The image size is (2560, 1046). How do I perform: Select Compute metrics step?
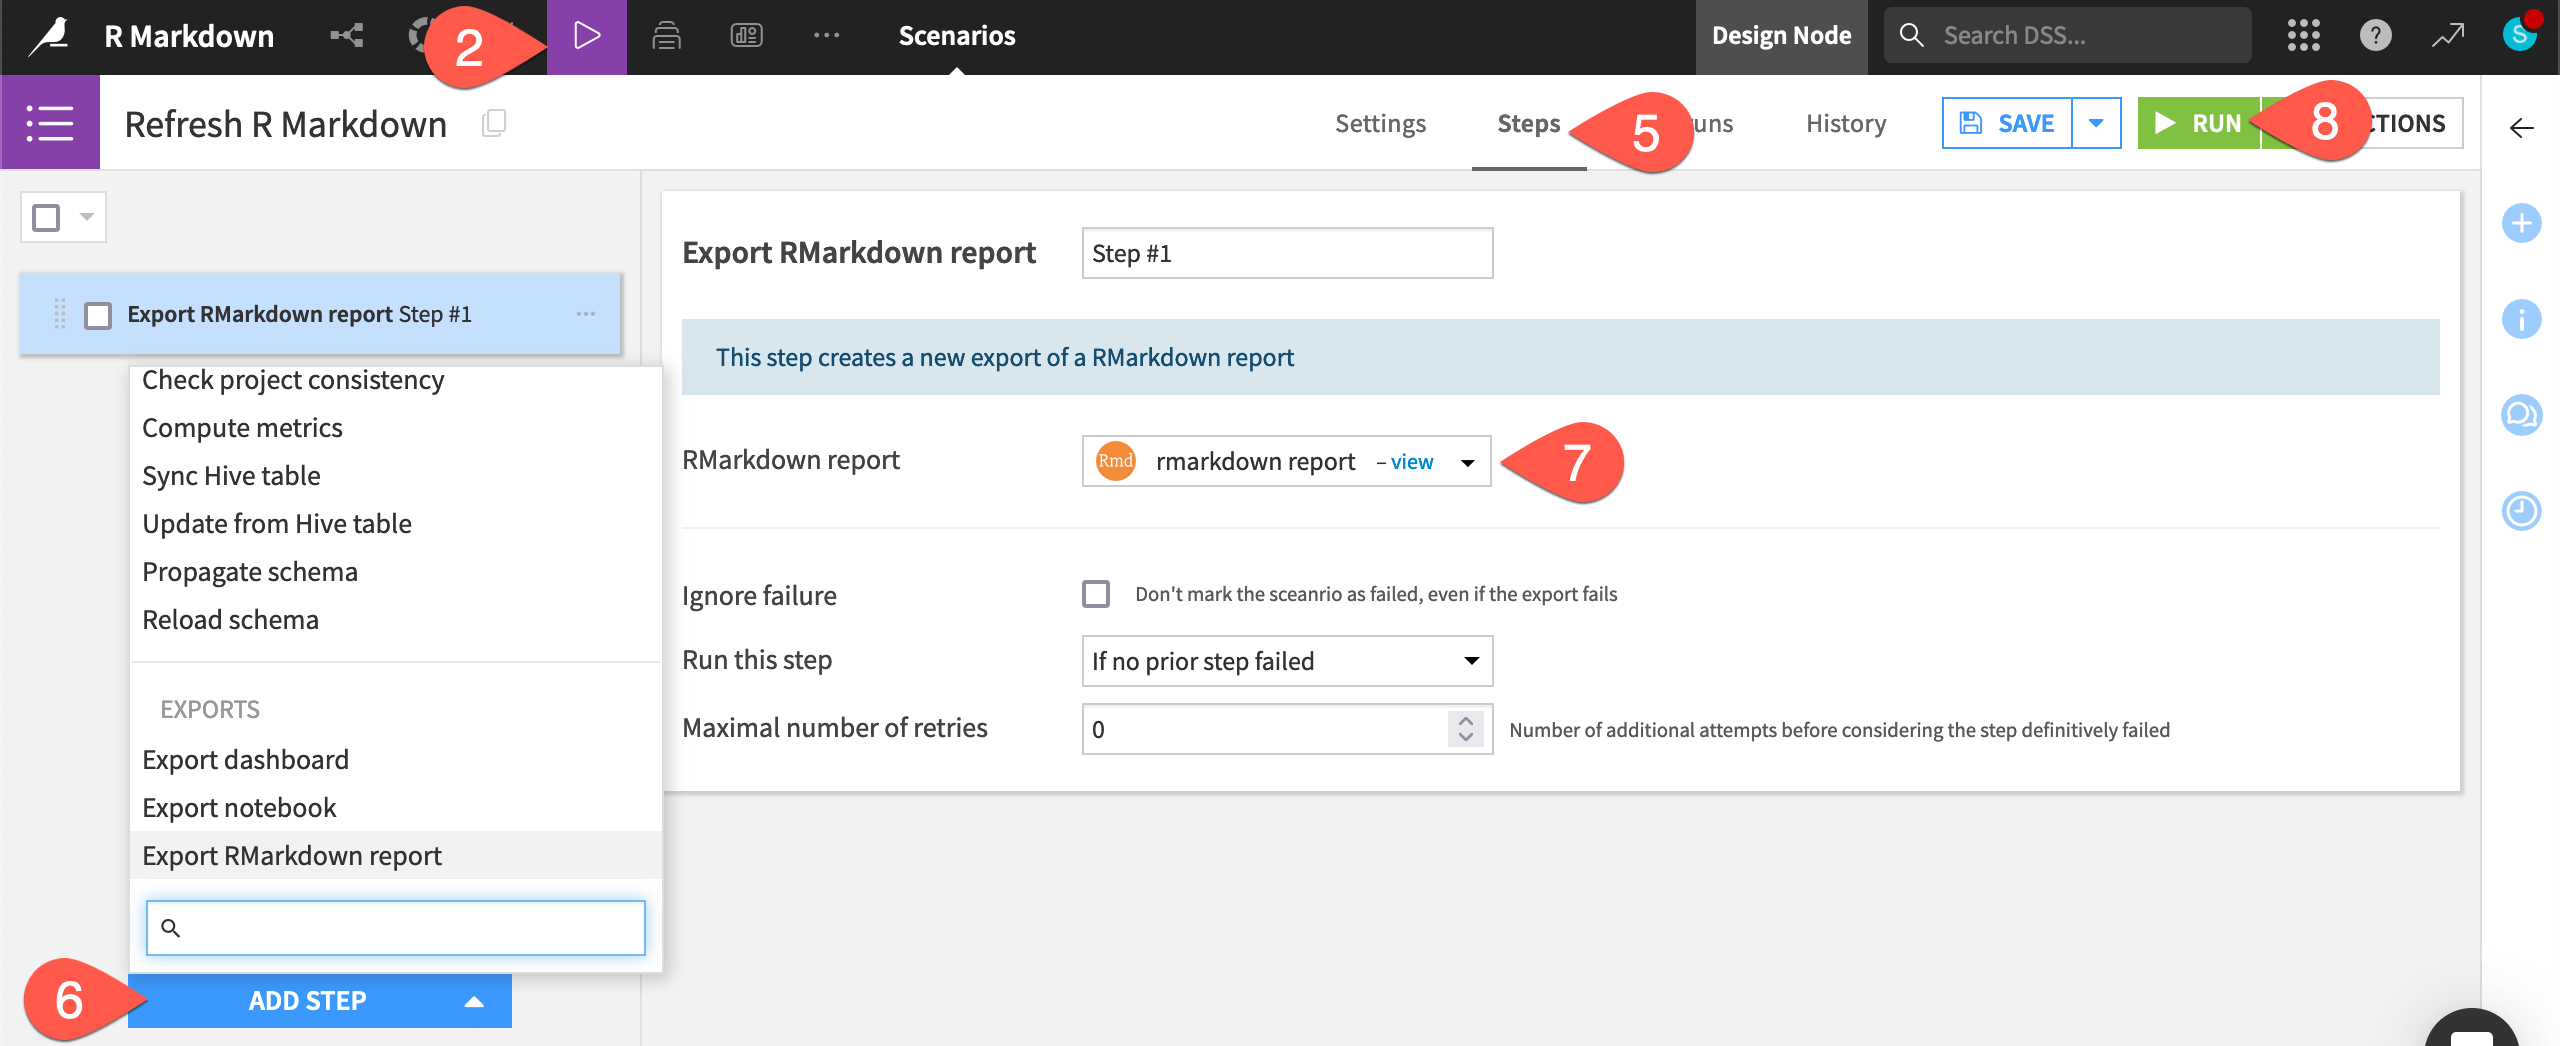(242, 428)
